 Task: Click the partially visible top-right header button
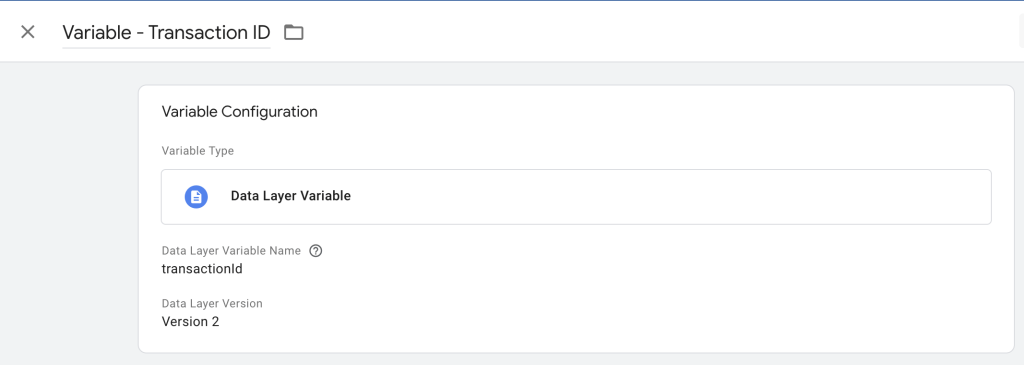tap(1021, 32)
